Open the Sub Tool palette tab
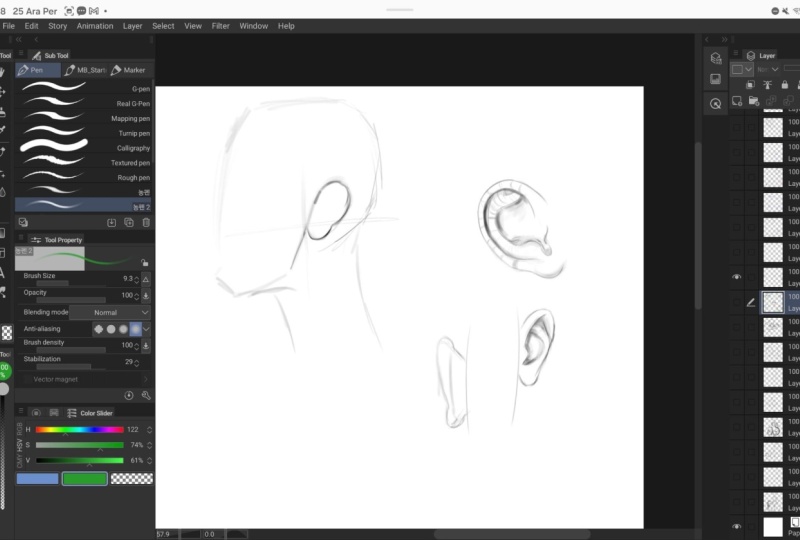This screenshot has height=540, width=800. point(51,55)
